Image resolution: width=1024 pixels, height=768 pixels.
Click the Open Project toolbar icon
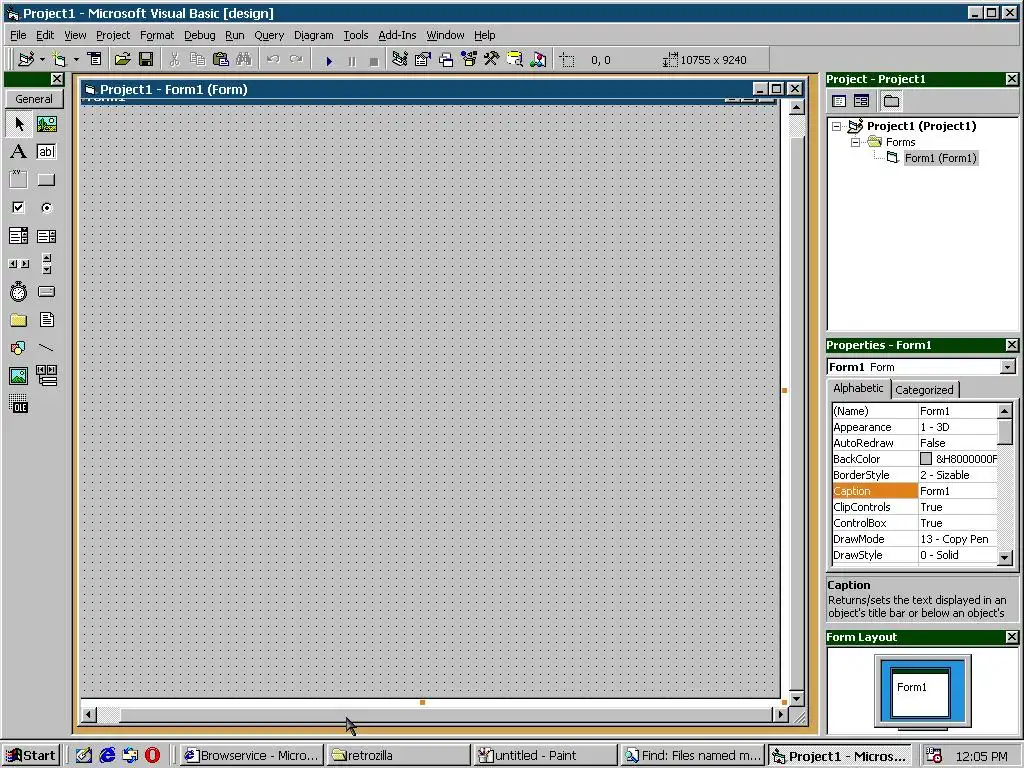click(122, 60)
